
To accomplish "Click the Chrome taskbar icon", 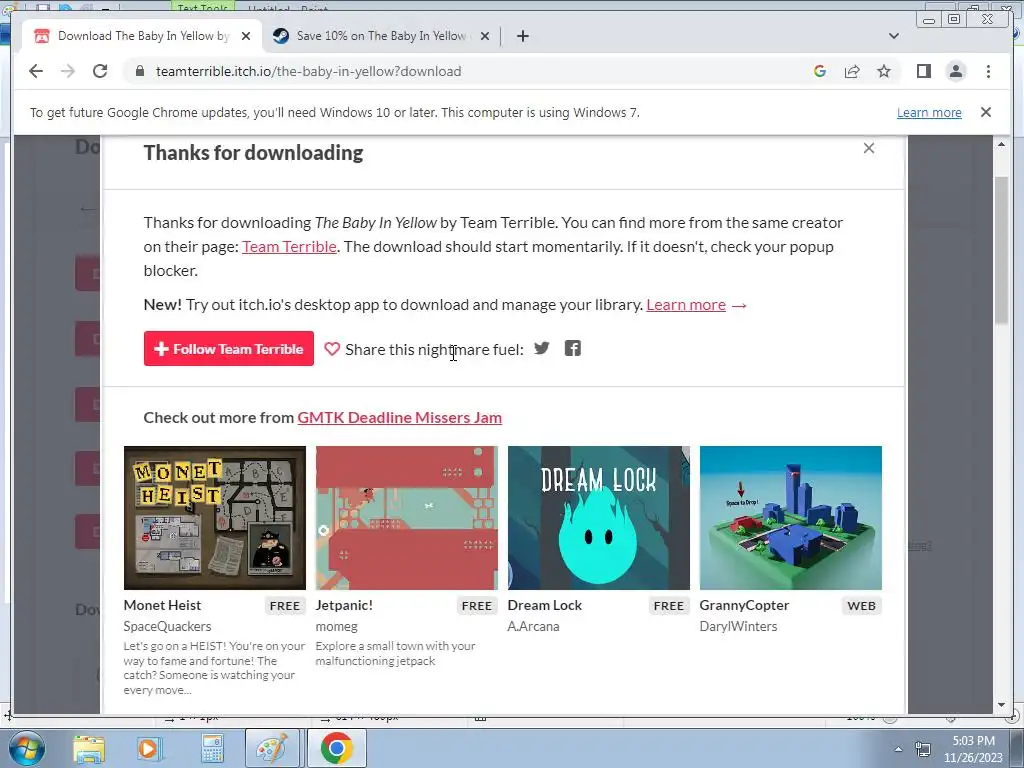I will pyautogui.click(x=336, y=748).
